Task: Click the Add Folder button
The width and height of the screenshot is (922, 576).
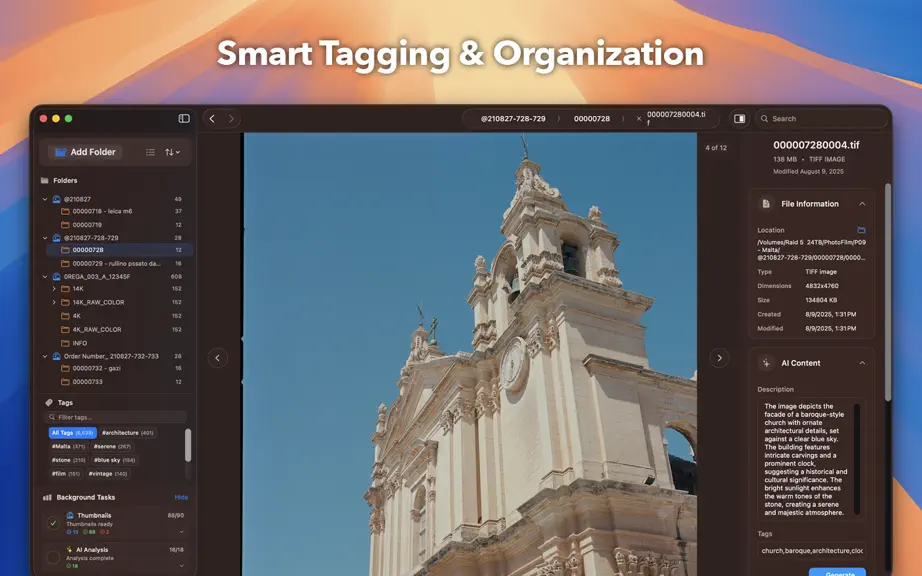Action: 85,152
